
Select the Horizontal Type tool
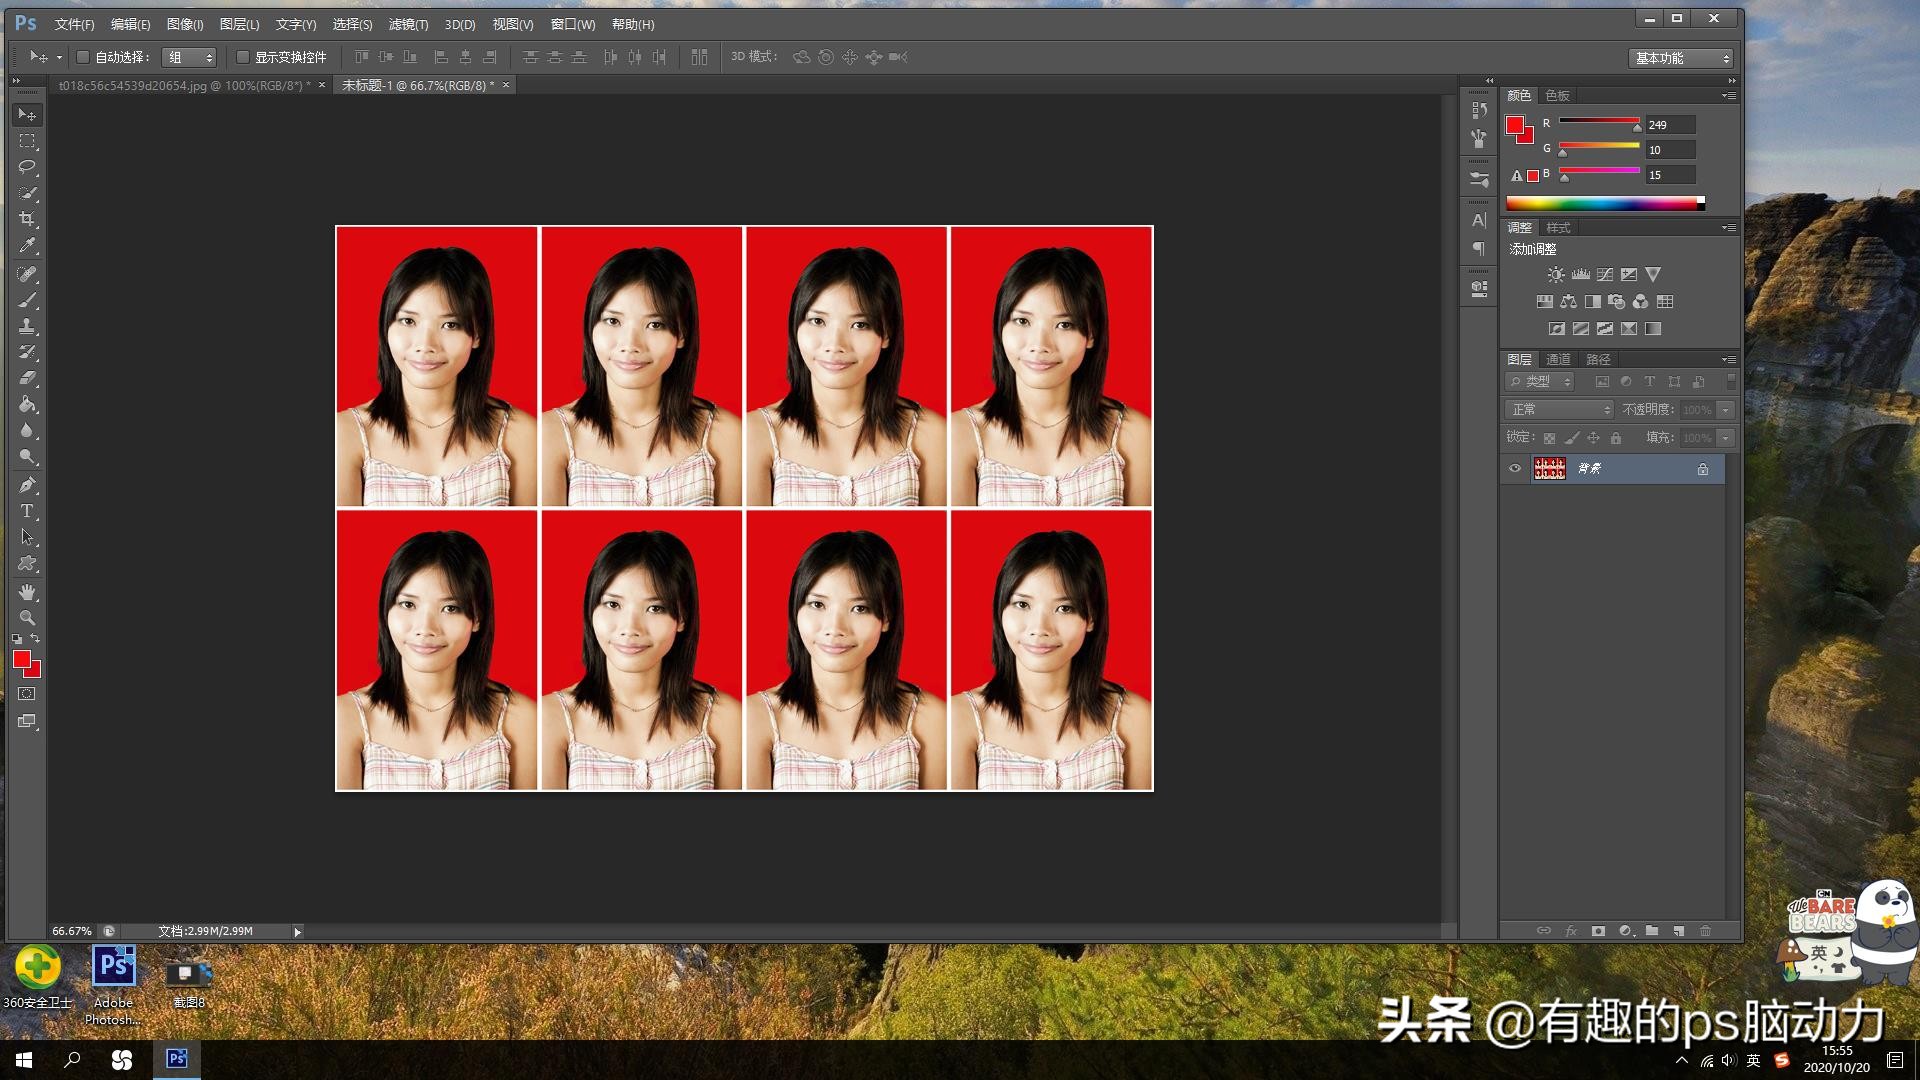27,511
